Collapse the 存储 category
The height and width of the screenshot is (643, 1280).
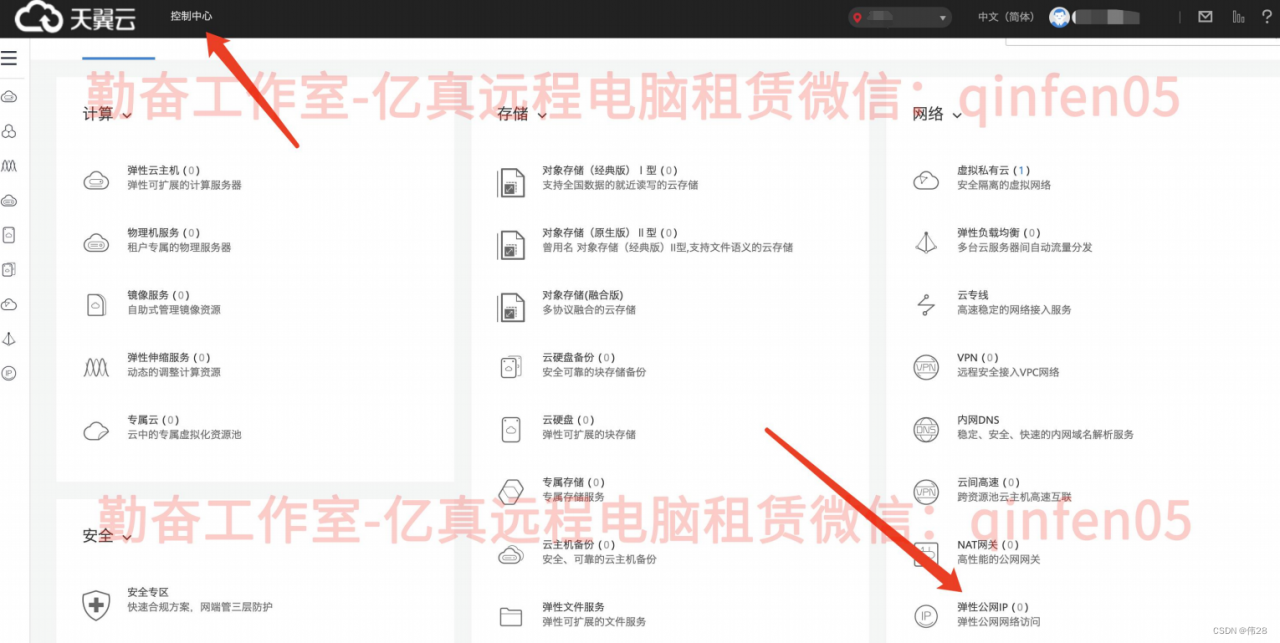[540, 114]
